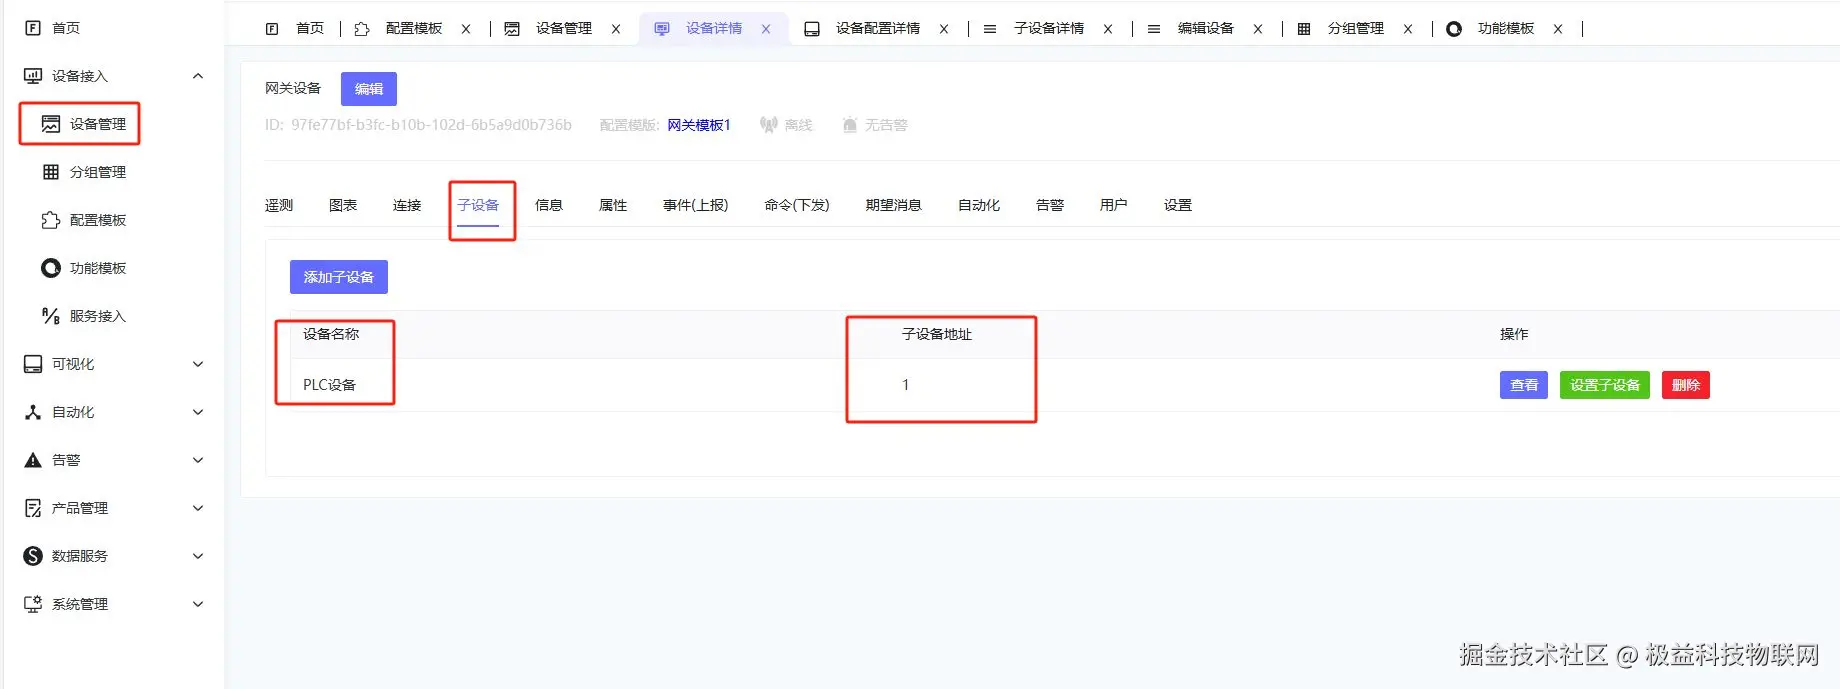
Task: Click the offline signal icon beside 离线
Action: pyautogui.click(x=768, y=125)
